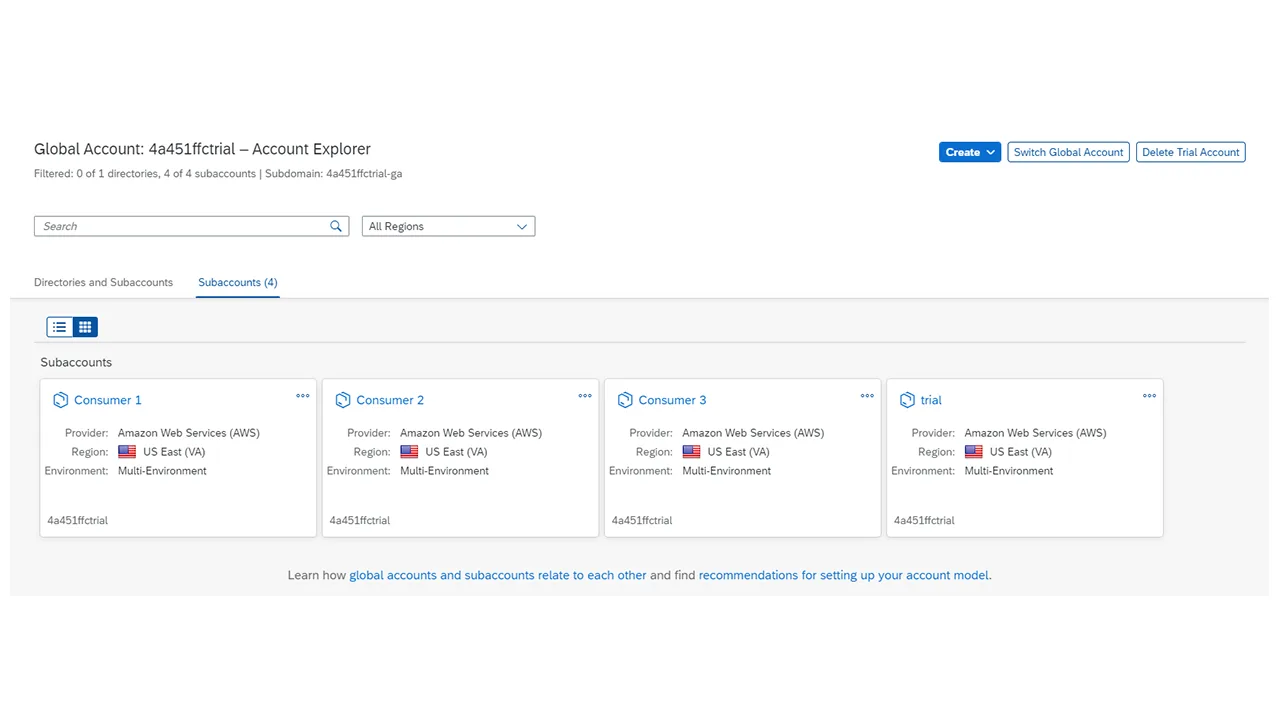1280x720 pixels.
Task: Open the Consumer 2 subaccount link
Action: click(x=390, y=400)
